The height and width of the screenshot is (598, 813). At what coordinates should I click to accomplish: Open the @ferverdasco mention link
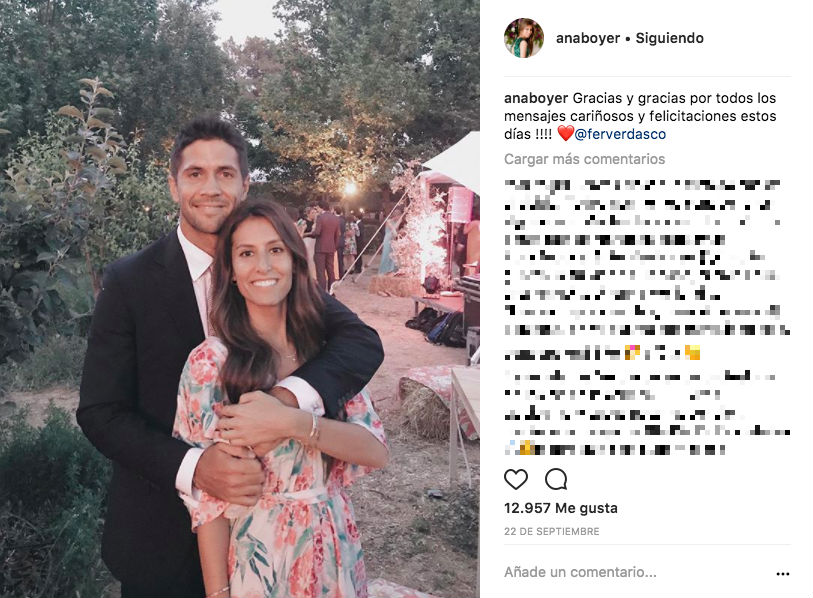pyautogui.click(x=620, y=134)
